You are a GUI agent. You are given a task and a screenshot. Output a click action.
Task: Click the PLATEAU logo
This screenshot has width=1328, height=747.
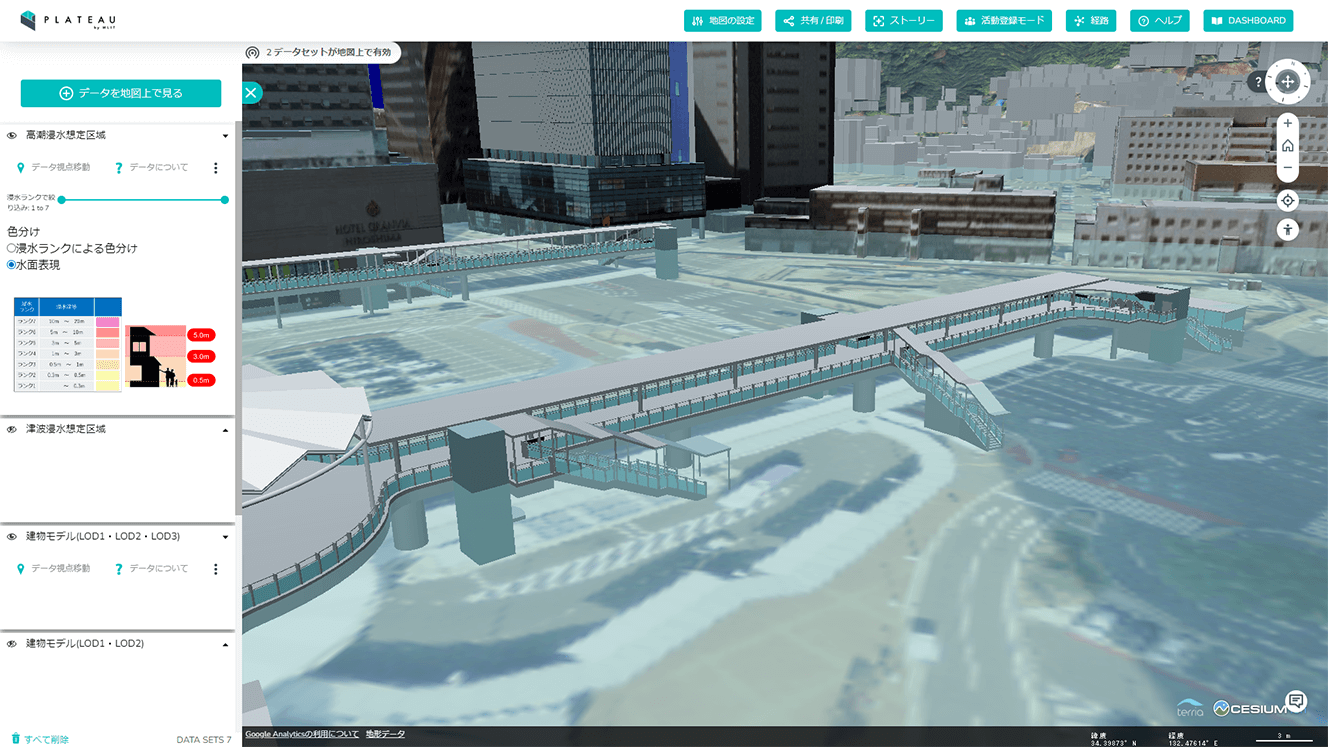pos(68,20)
